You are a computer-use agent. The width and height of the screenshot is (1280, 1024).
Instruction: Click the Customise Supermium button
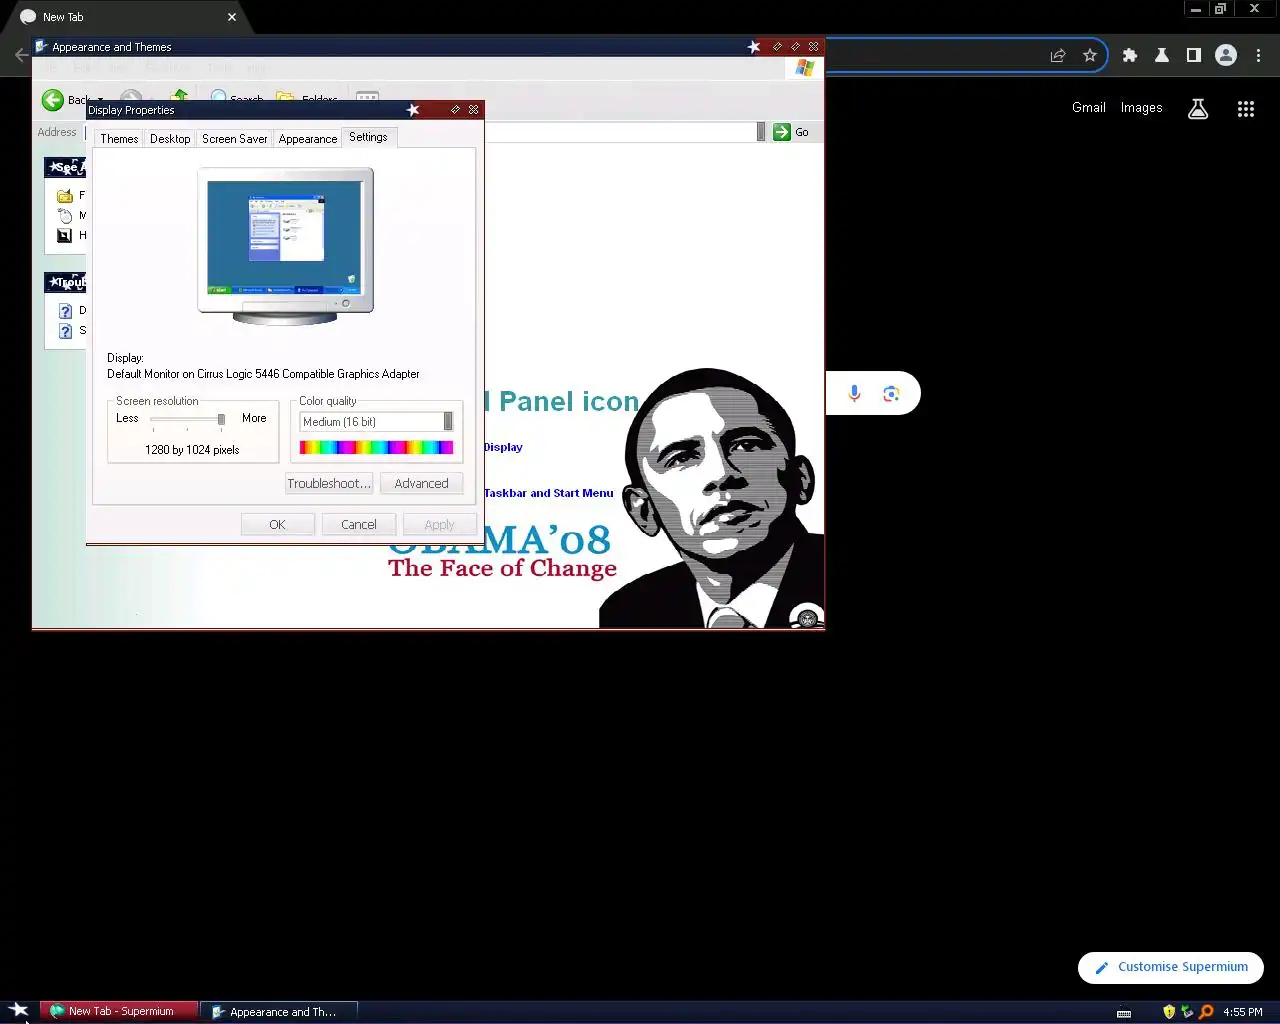pos(1171,967)
